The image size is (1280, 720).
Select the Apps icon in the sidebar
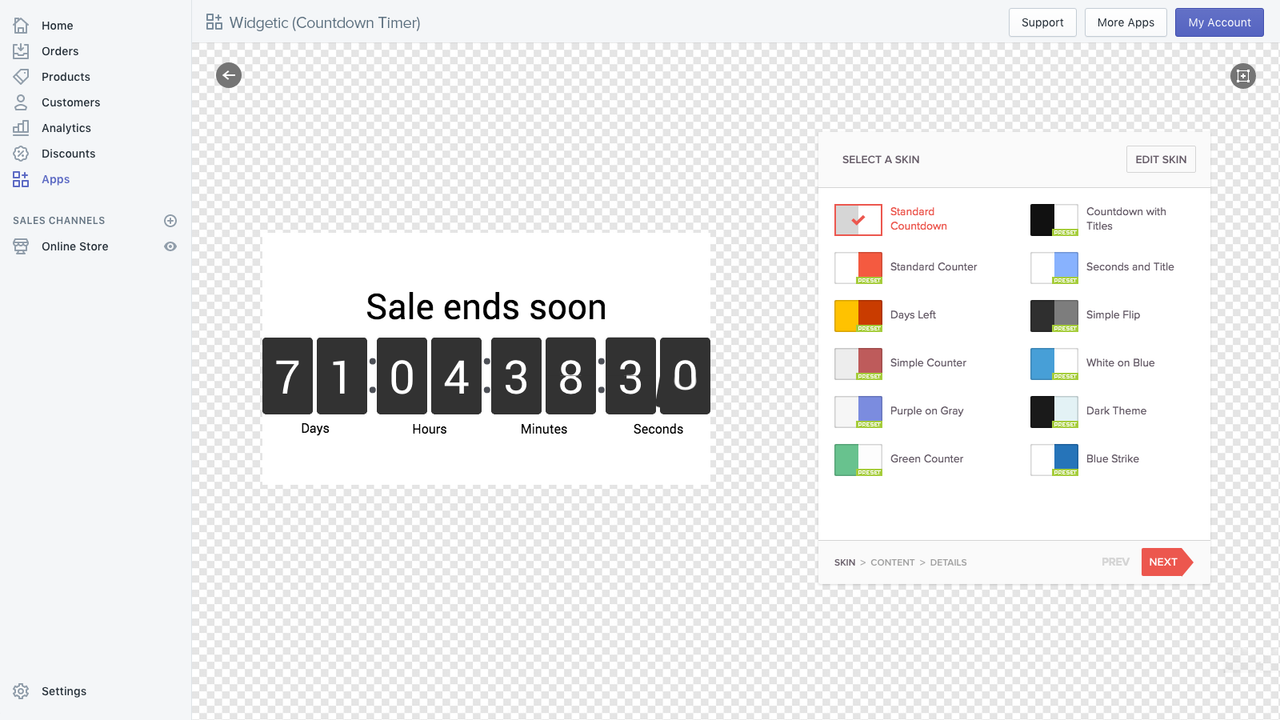point(22,178)
